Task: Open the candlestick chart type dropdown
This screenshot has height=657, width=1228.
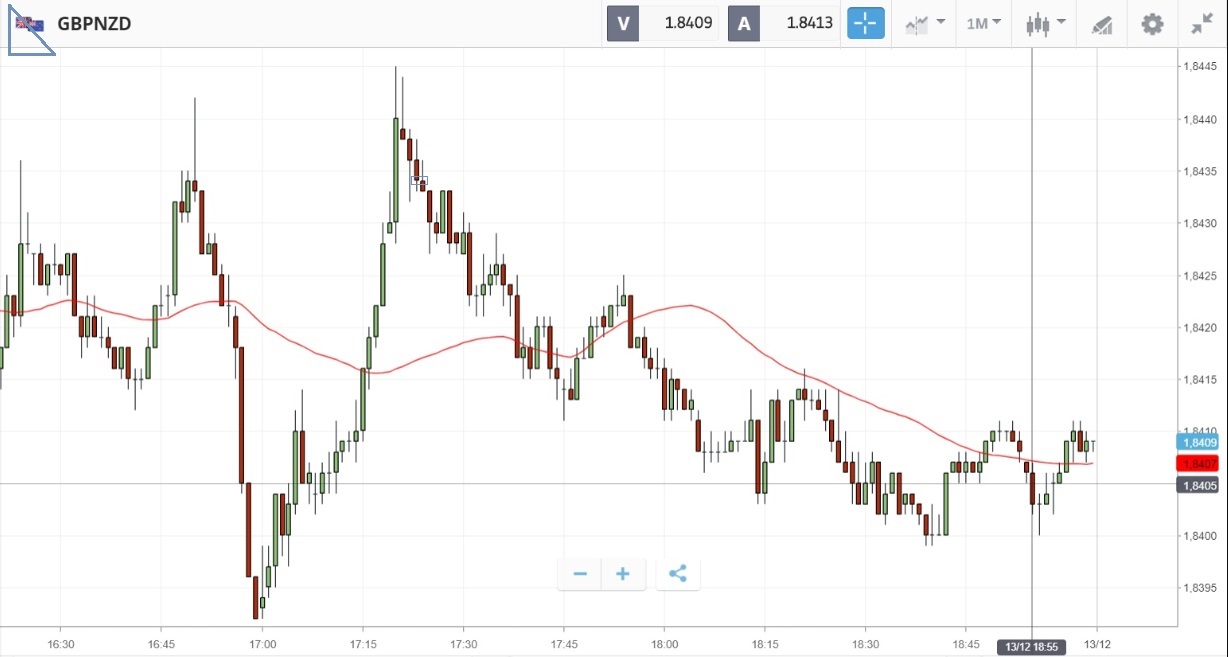Action: 1046,23
